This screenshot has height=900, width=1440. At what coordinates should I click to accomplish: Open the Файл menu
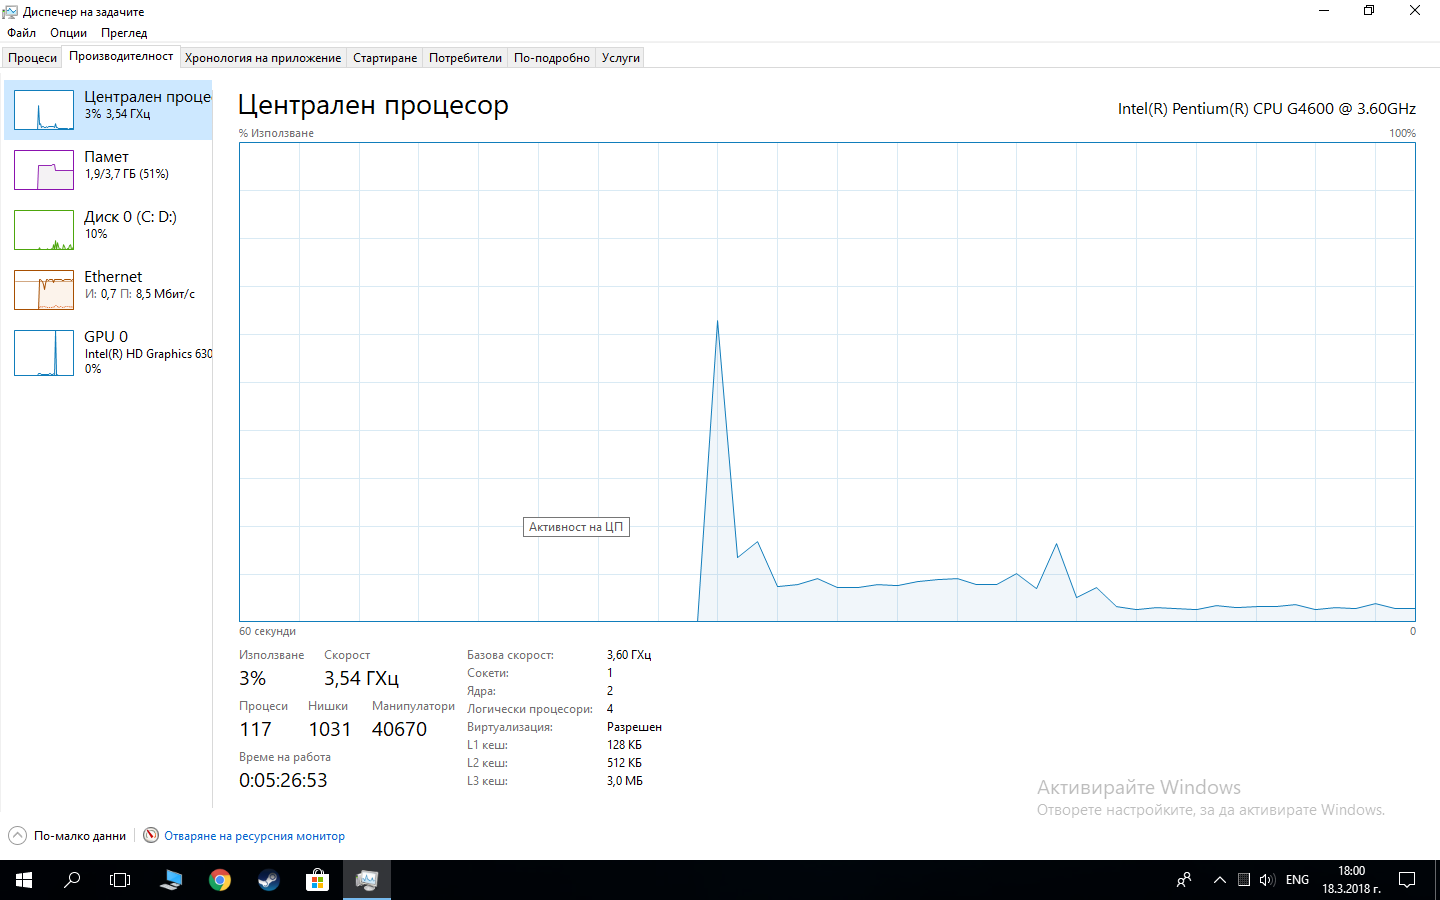pyautogui.click(x=21, y=33)
